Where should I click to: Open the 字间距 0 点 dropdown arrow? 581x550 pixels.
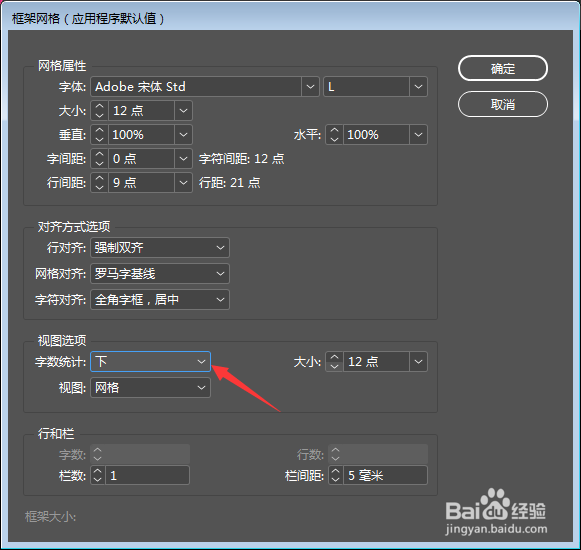tap(183, 159)
